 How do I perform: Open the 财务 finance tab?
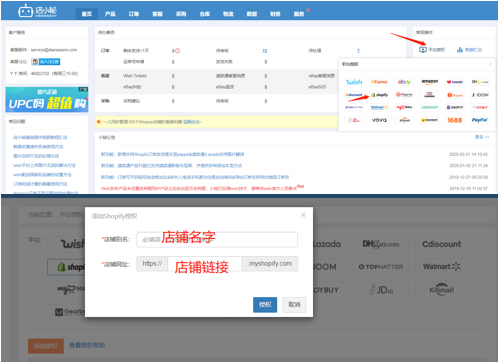click(x=275, y=14)
